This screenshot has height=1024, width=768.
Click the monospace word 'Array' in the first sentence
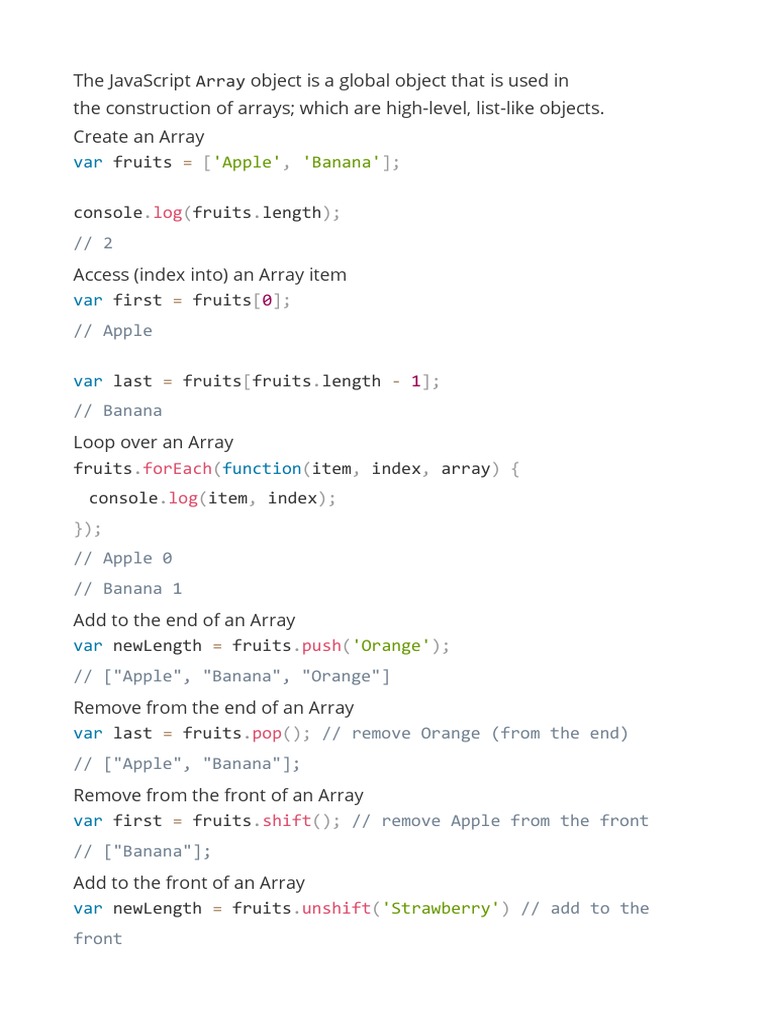[x=220, y=81]
